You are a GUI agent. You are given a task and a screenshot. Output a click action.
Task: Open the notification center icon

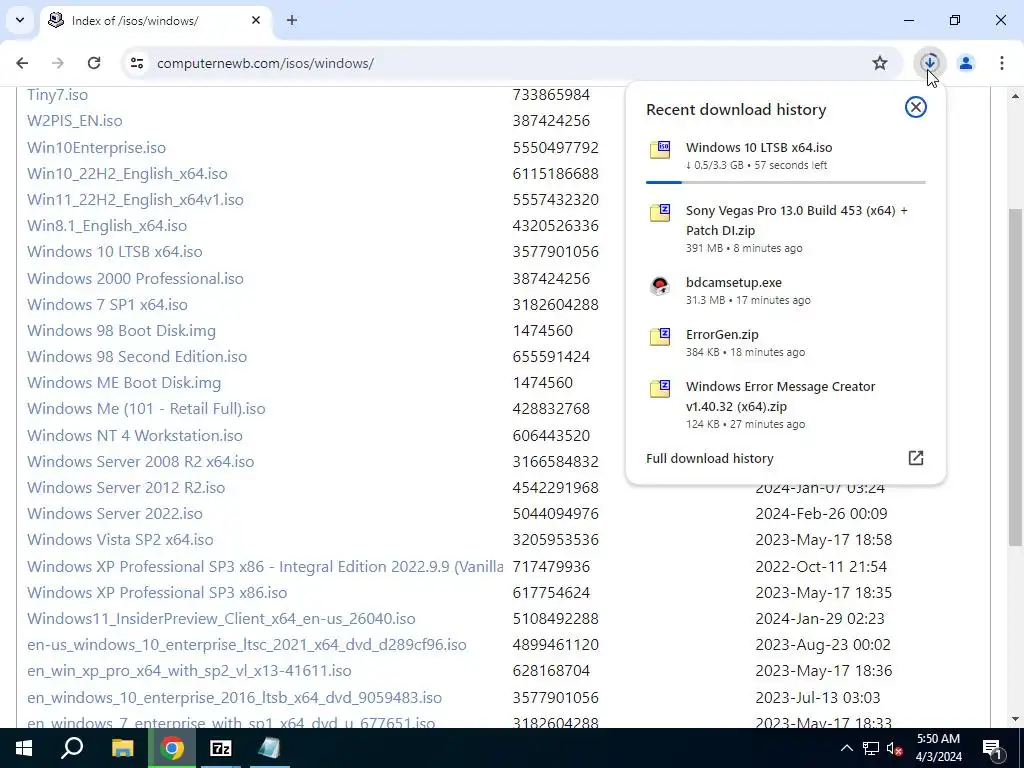(993, 748)
